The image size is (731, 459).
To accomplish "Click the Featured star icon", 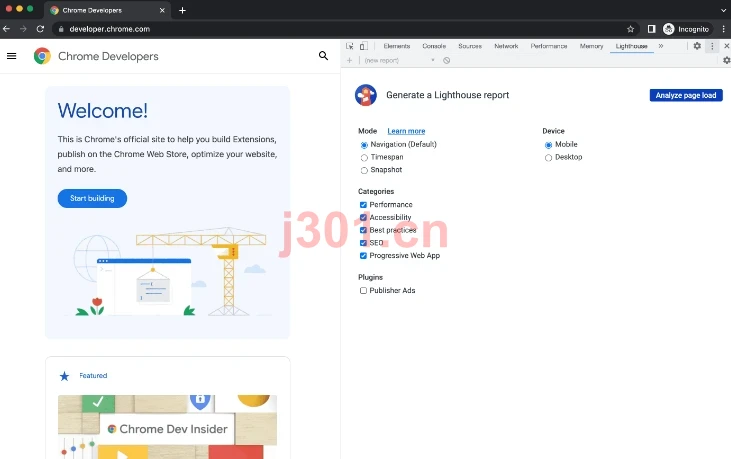I will (64, 376).
